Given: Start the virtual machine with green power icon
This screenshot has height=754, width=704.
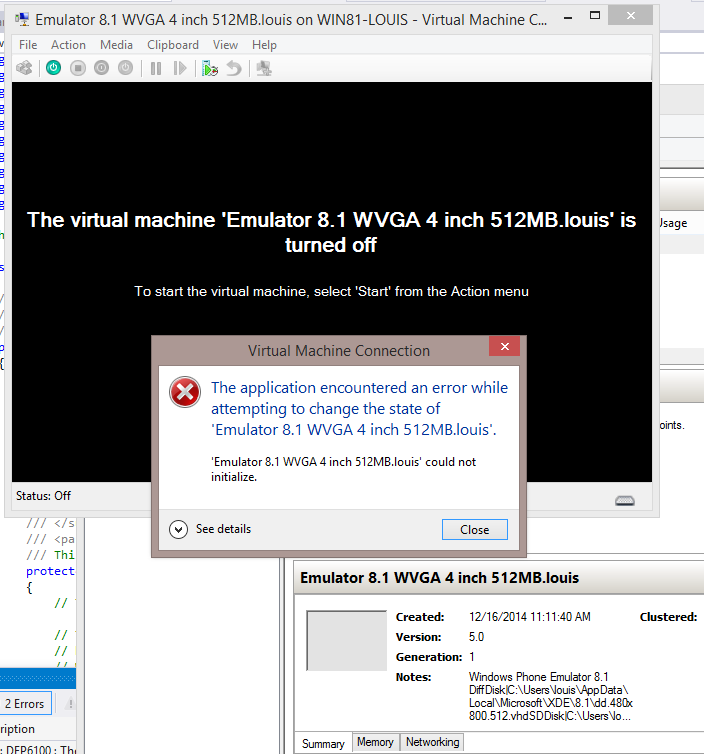Looking at the screenshot, I should (53, 68).
